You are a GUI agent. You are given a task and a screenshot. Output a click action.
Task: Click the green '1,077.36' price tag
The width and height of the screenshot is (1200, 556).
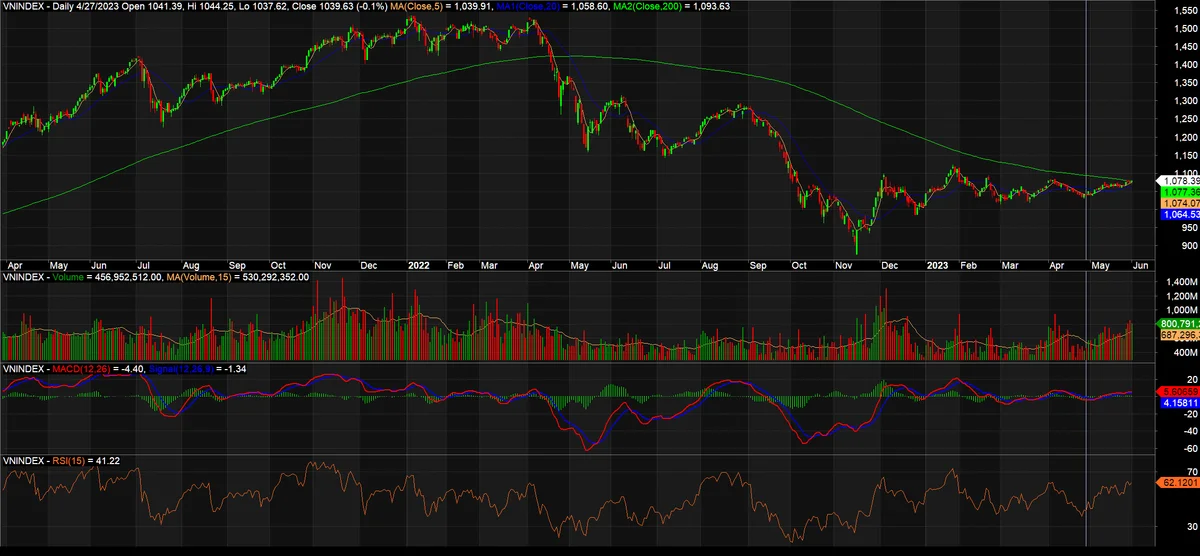coord(1178,191)
